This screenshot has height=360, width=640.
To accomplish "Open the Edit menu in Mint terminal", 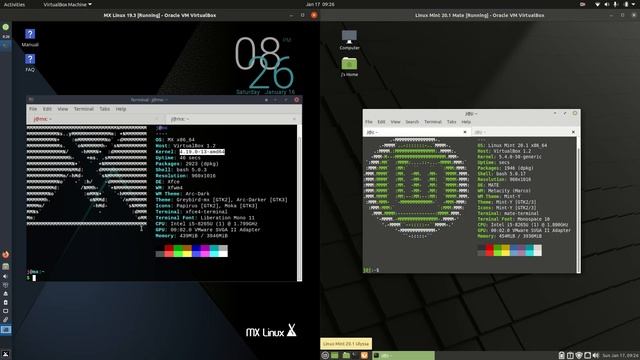I will point(381,122).
